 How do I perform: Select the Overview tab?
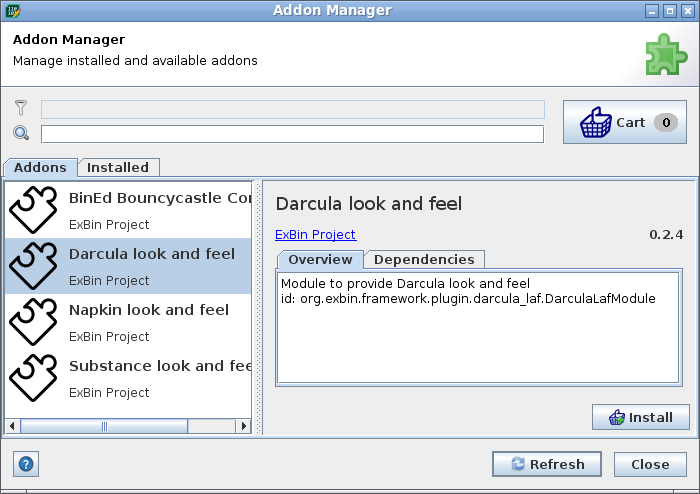(x=320, y=259)
